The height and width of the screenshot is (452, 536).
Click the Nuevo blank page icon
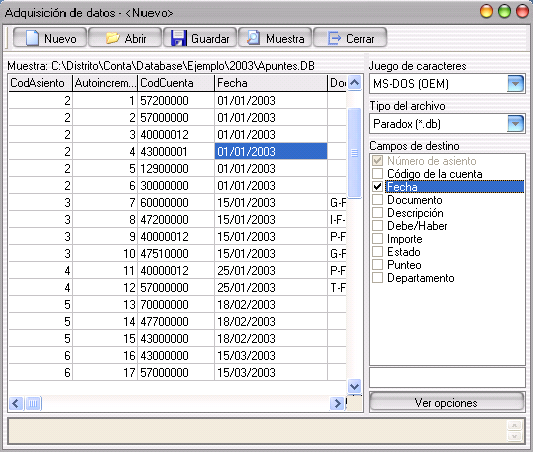click(32, 38)
